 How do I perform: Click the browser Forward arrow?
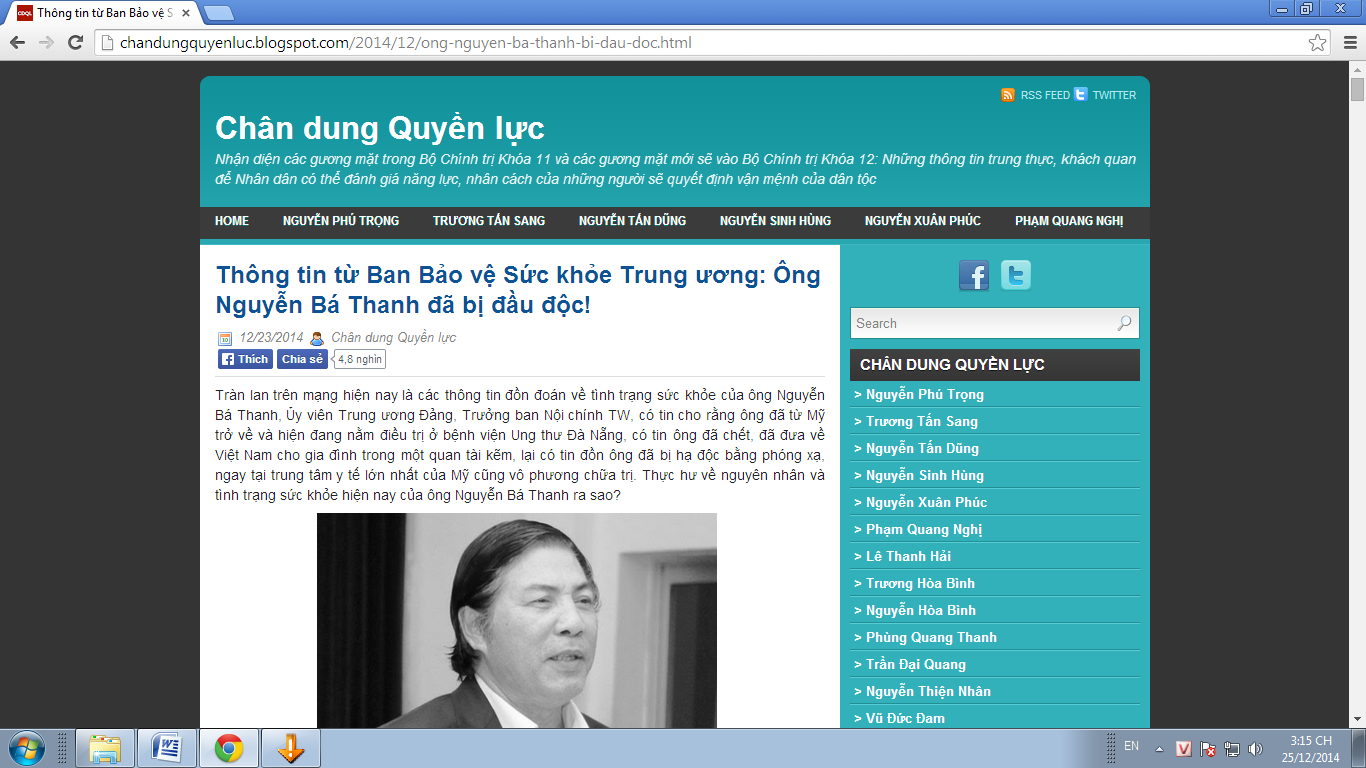pyautogui.click(x=46, y=42)
